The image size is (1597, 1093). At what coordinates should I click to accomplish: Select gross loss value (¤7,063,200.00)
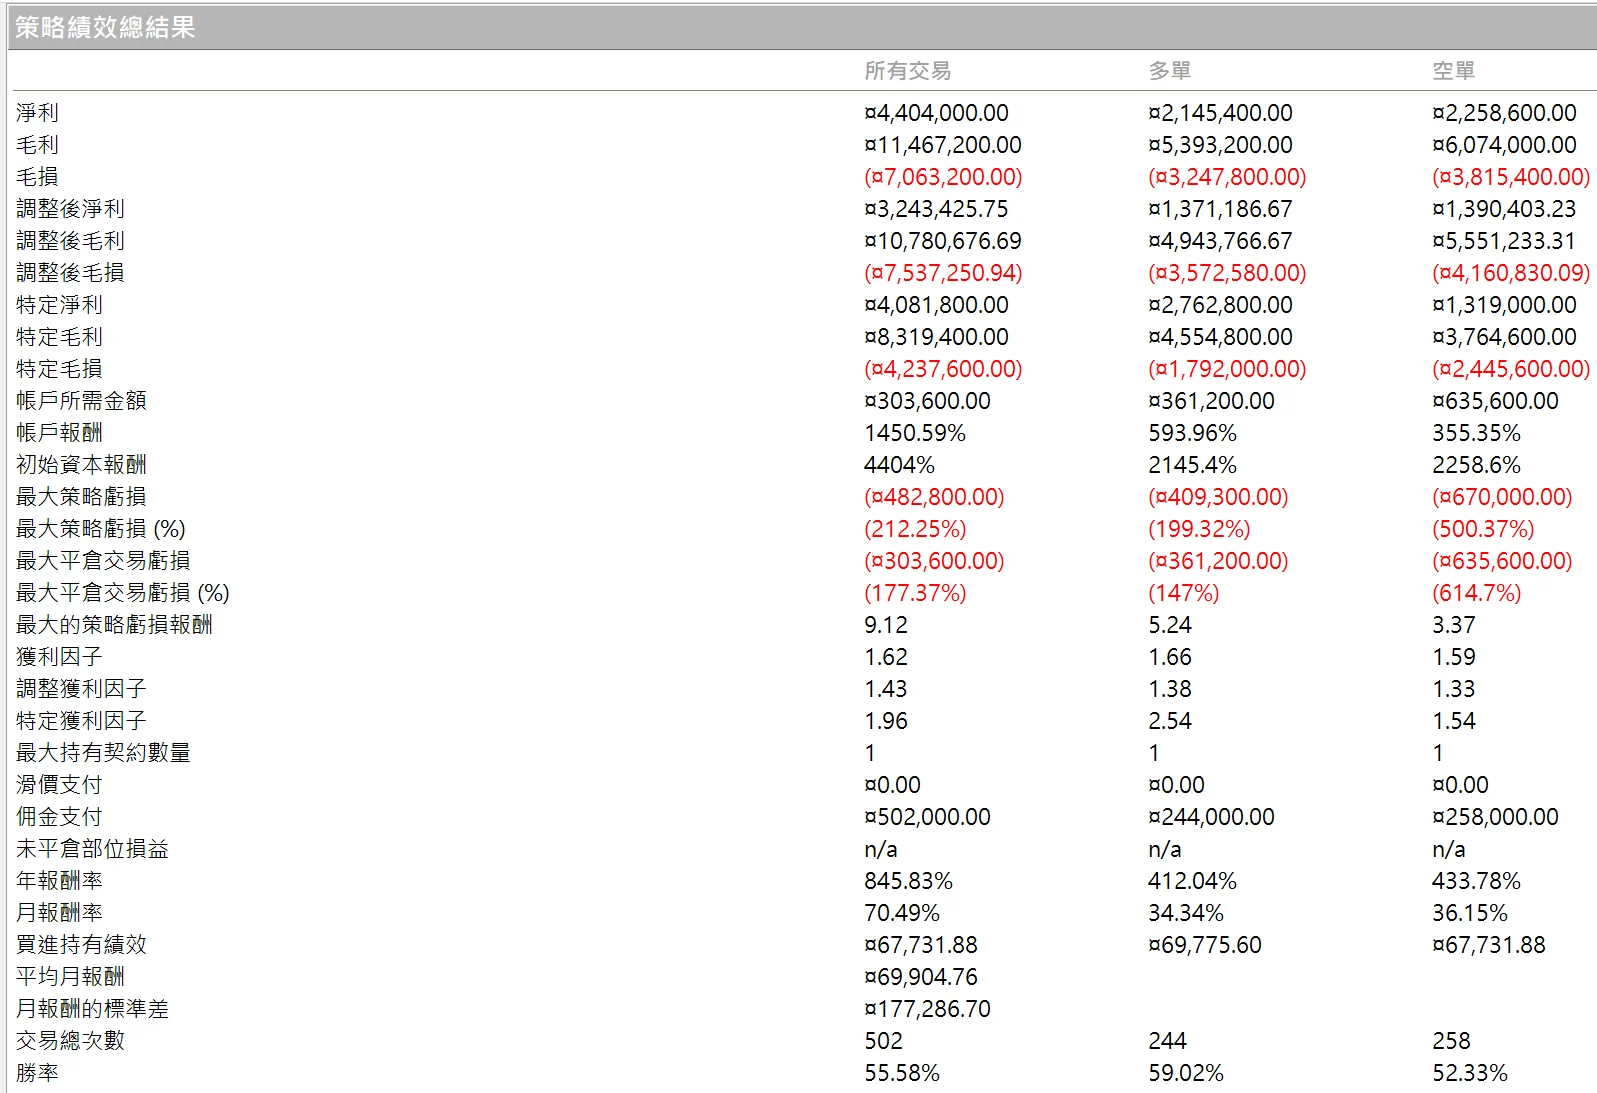point(943,177)
